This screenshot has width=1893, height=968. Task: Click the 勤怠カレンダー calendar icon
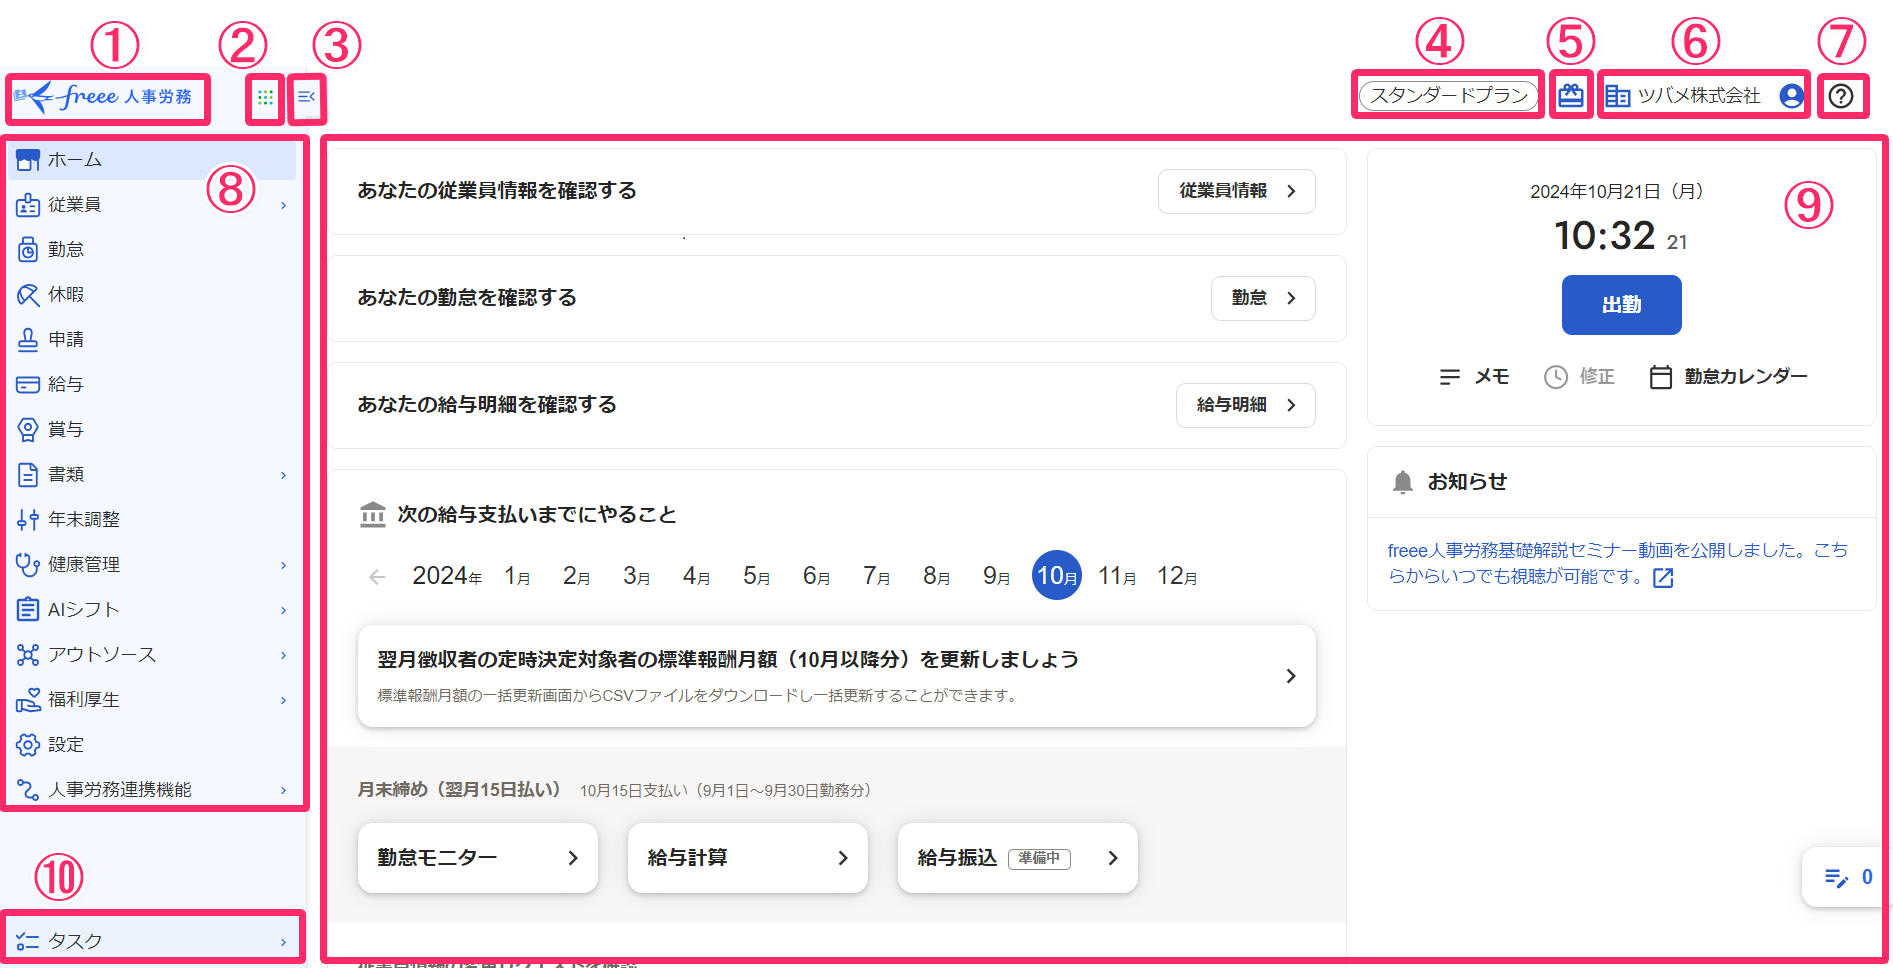1661,377
